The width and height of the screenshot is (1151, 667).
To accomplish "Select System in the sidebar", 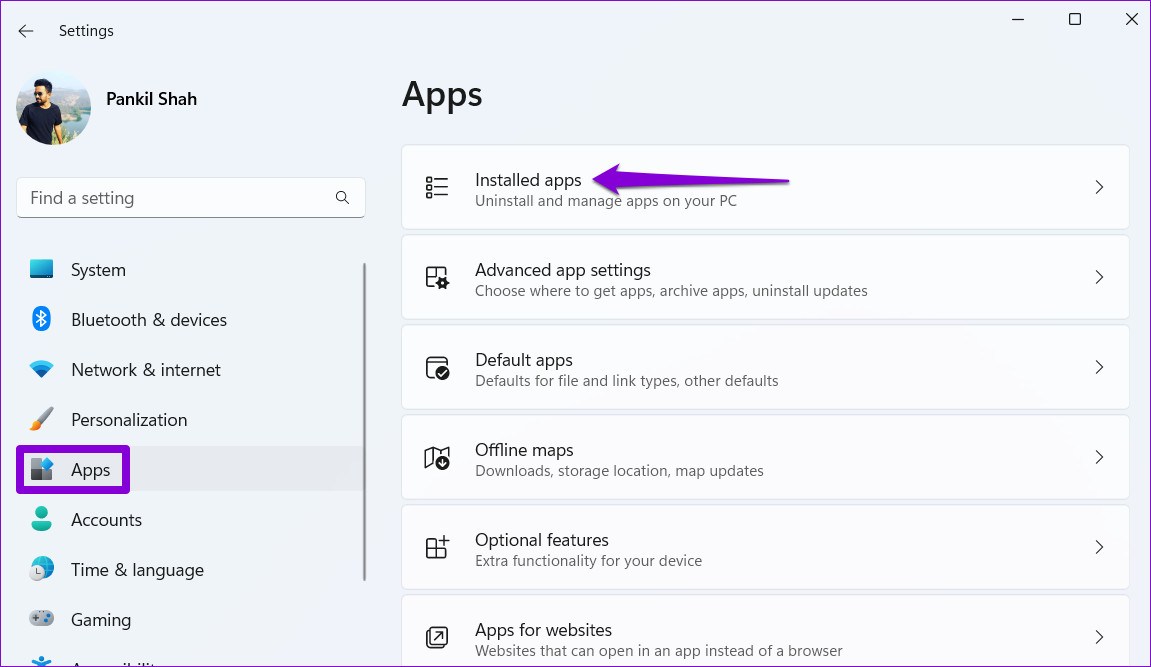I will coord(98,269).
